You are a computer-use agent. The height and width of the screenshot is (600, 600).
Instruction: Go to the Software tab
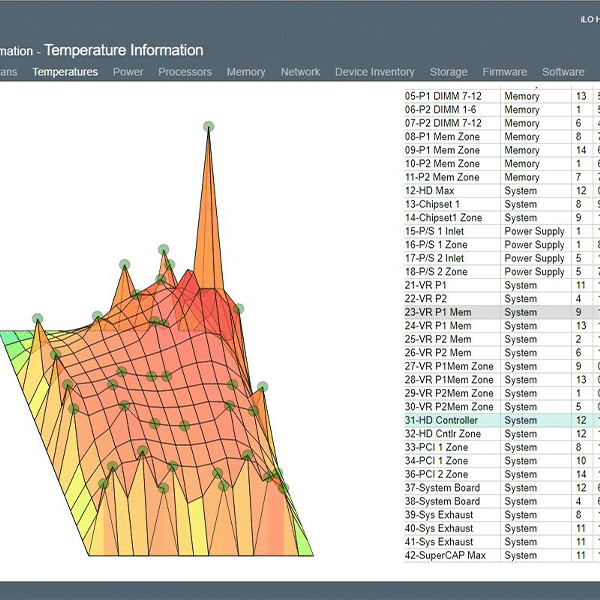click(563, 72)
